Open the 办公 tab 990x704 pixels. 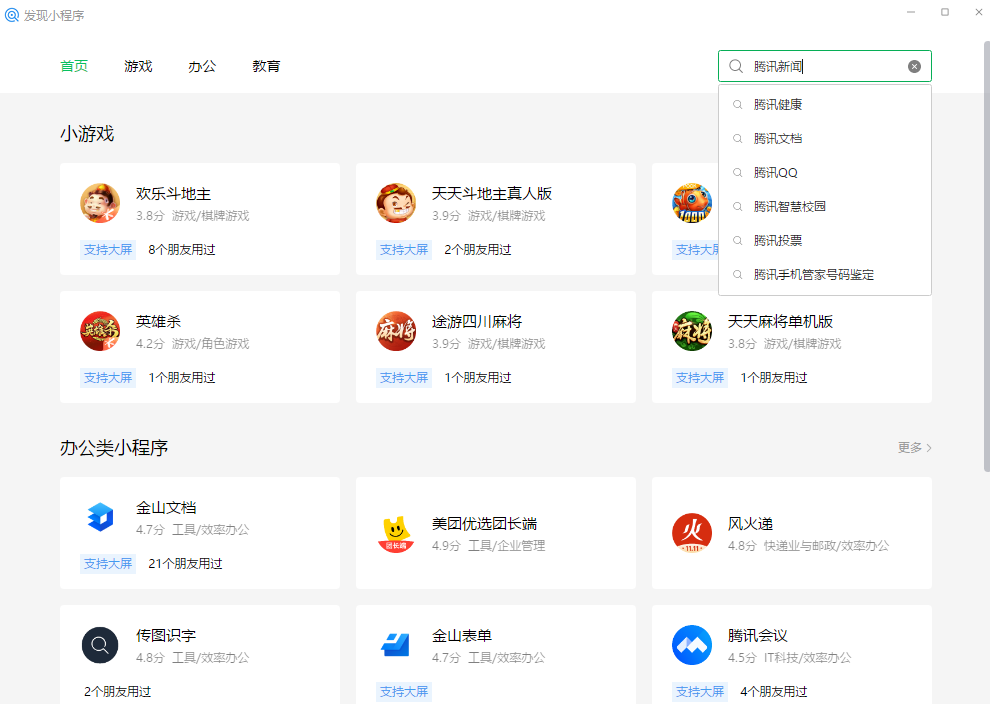[202, 66]
